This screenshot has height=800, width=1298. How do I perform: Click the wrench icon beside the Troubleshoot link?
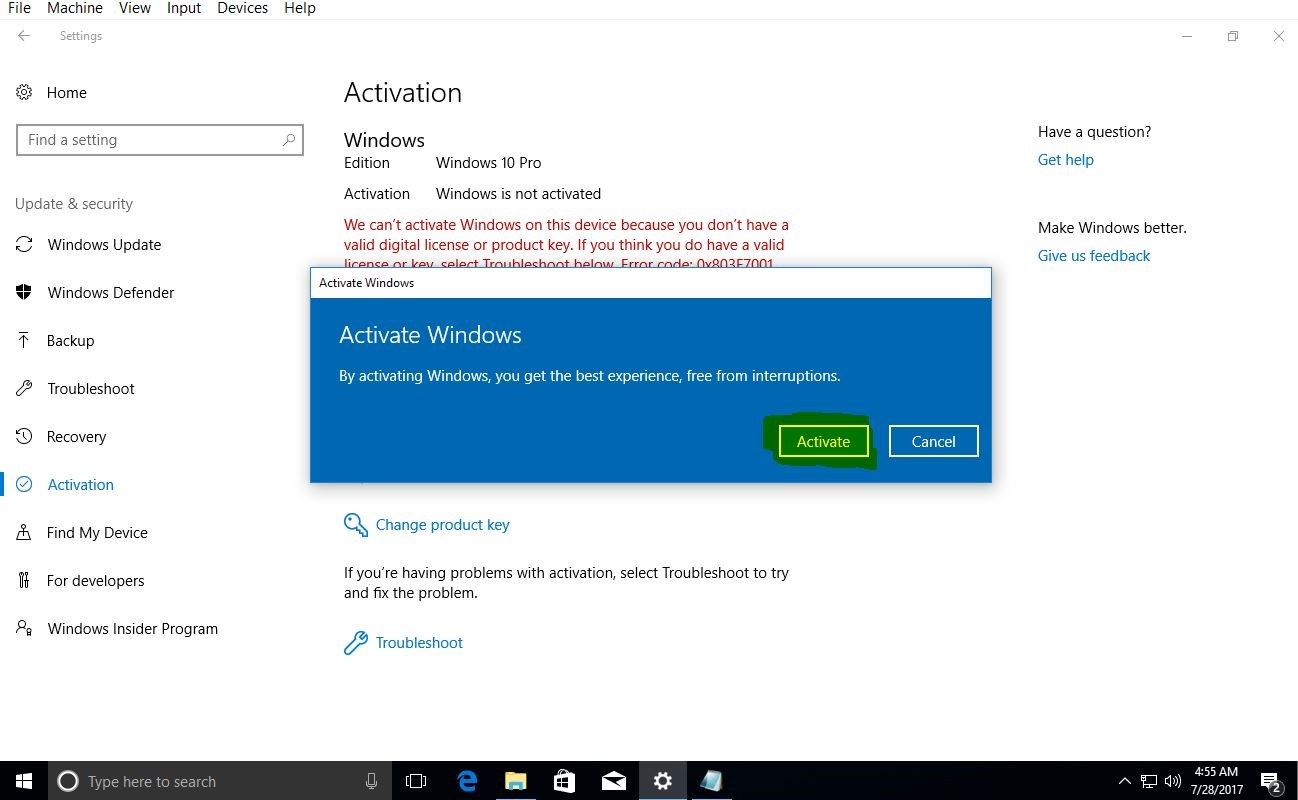(x=355, y=643)
